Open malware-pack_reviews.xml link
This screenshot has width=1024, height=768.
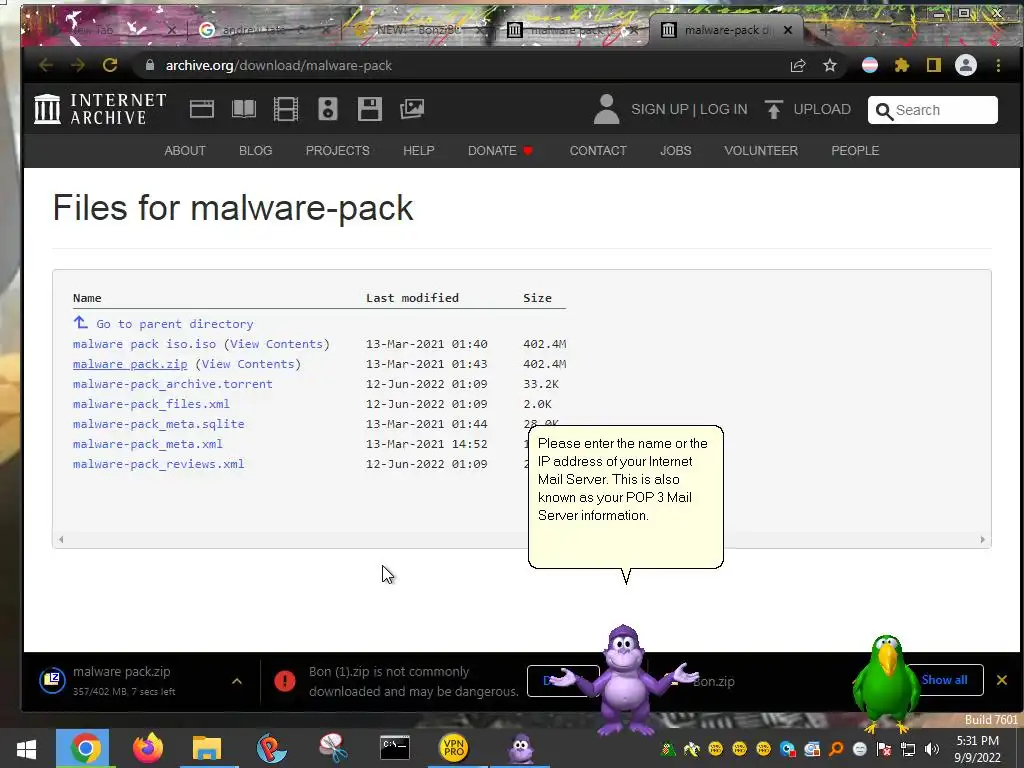[159, 464]
